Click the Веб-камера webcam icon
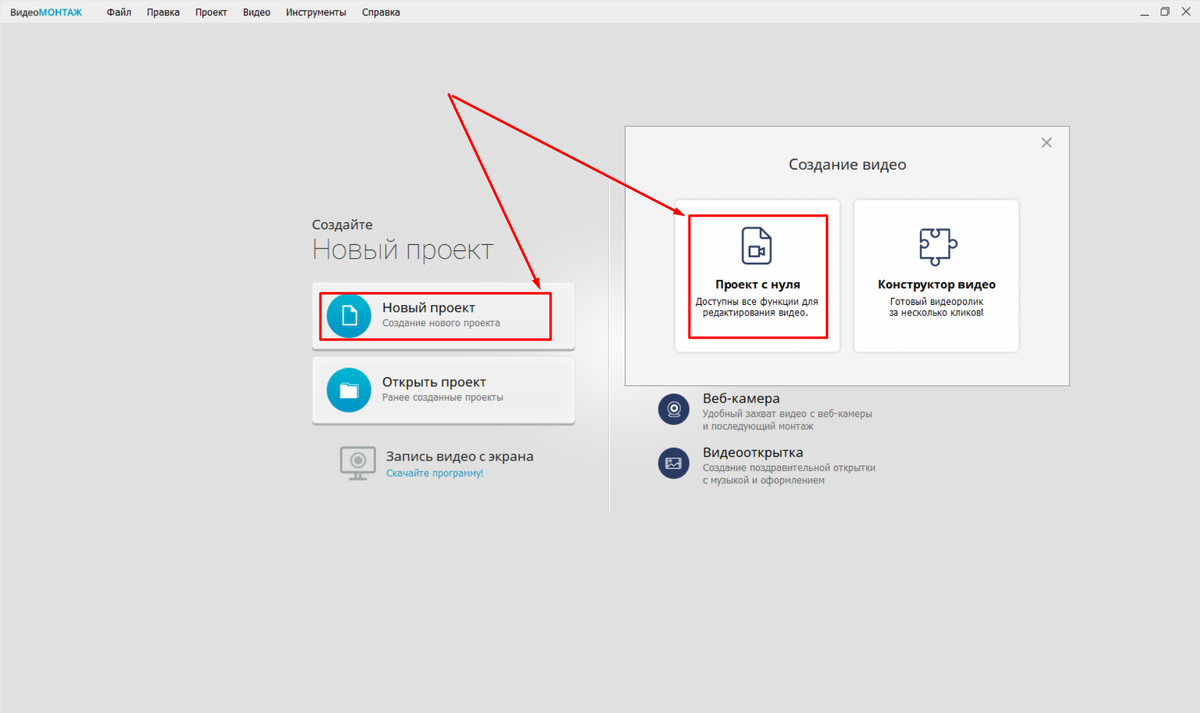Image resolution: width=1200 pixels, height=713 pixels. [x=674, y=409]
